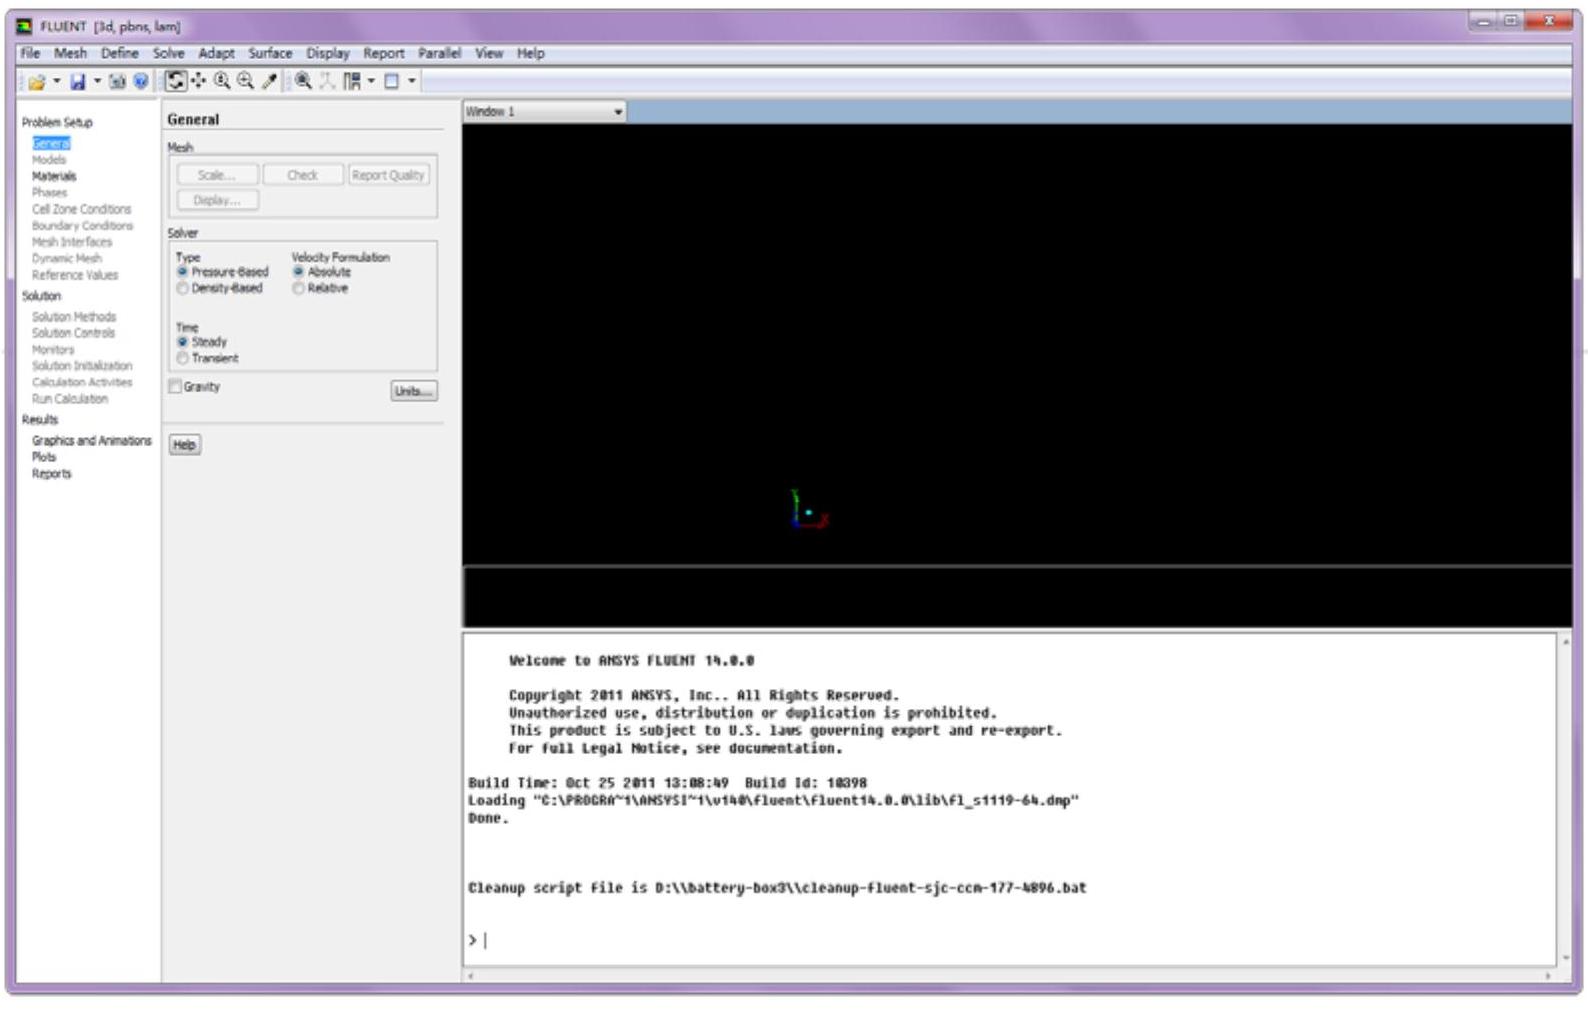This screenshot has width=1588, height=1012.
Task: Click the window layout arrangement icon
Action: (x=352, y=81)
